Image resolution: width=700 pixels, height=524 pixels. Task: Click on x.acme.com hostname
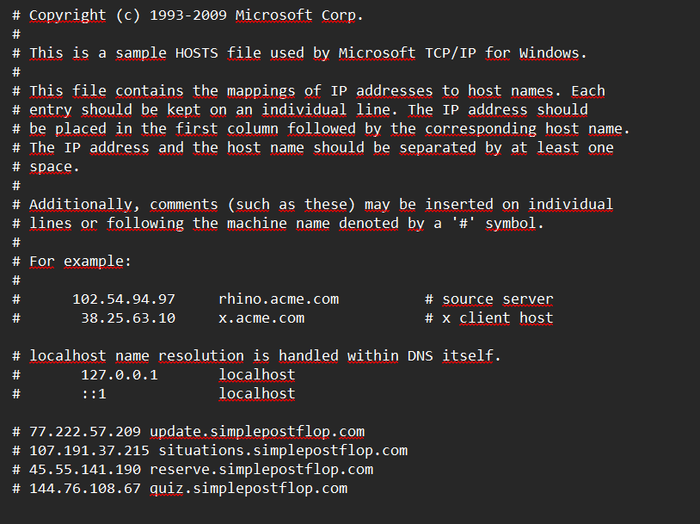coord(262,318)
